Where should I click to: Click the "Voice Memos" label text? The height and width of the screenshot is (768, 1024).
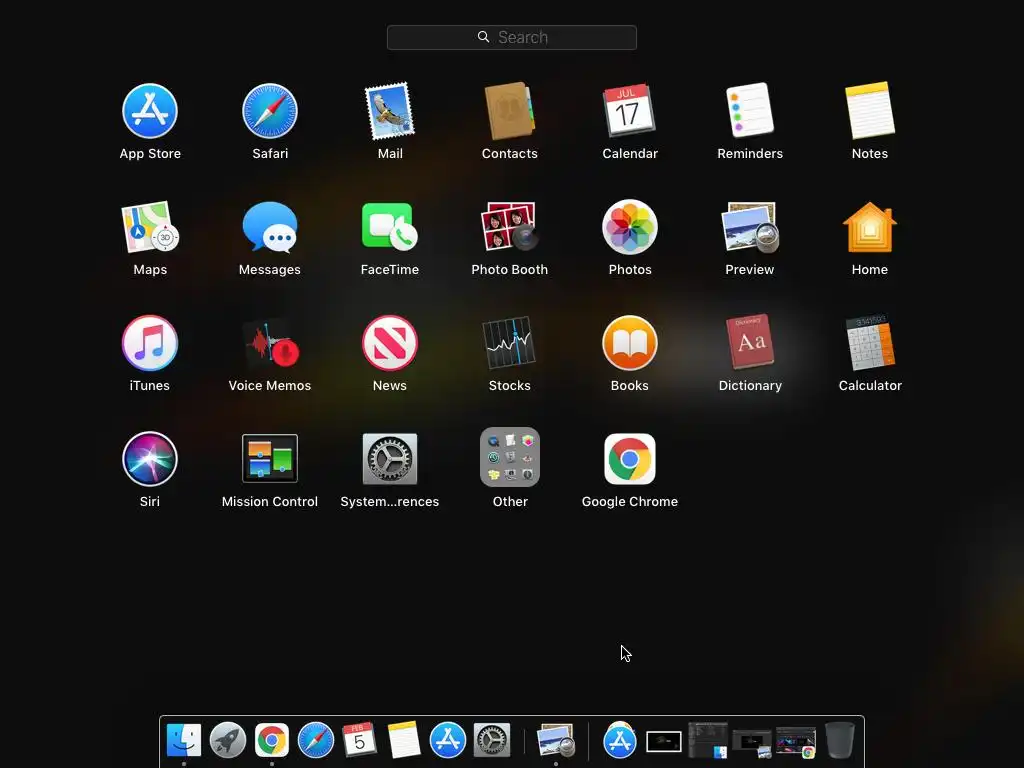tap(270, 385)
